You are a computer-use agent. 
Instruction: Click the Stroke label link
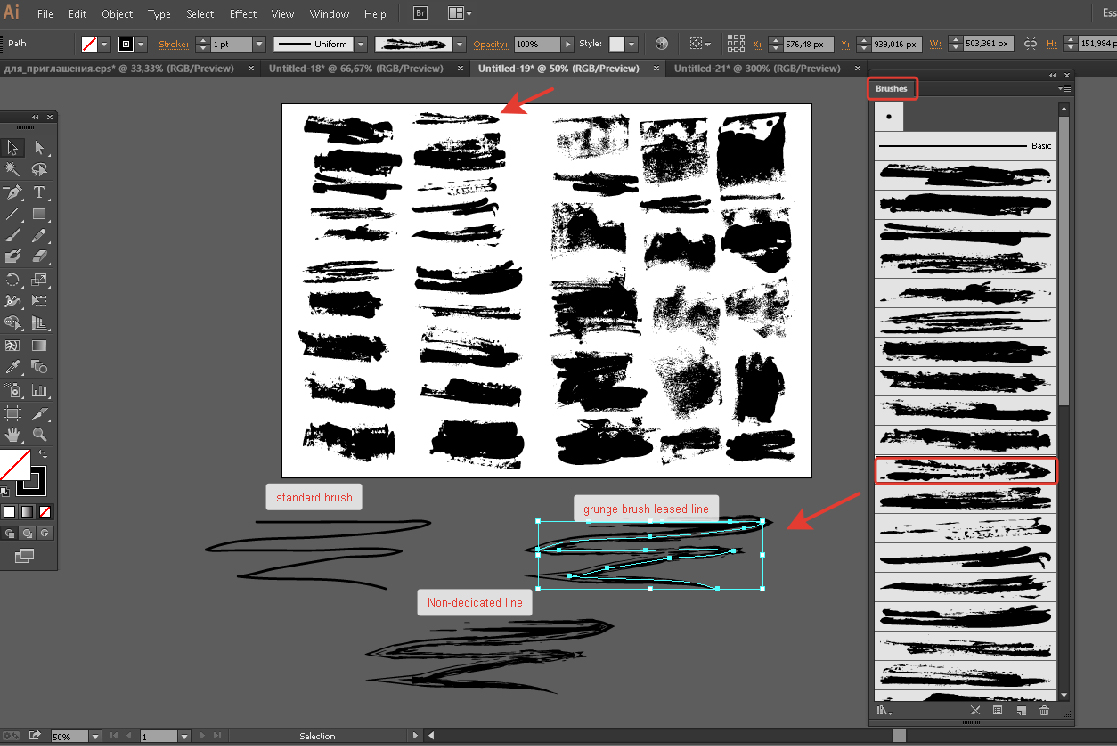[173, 44]
